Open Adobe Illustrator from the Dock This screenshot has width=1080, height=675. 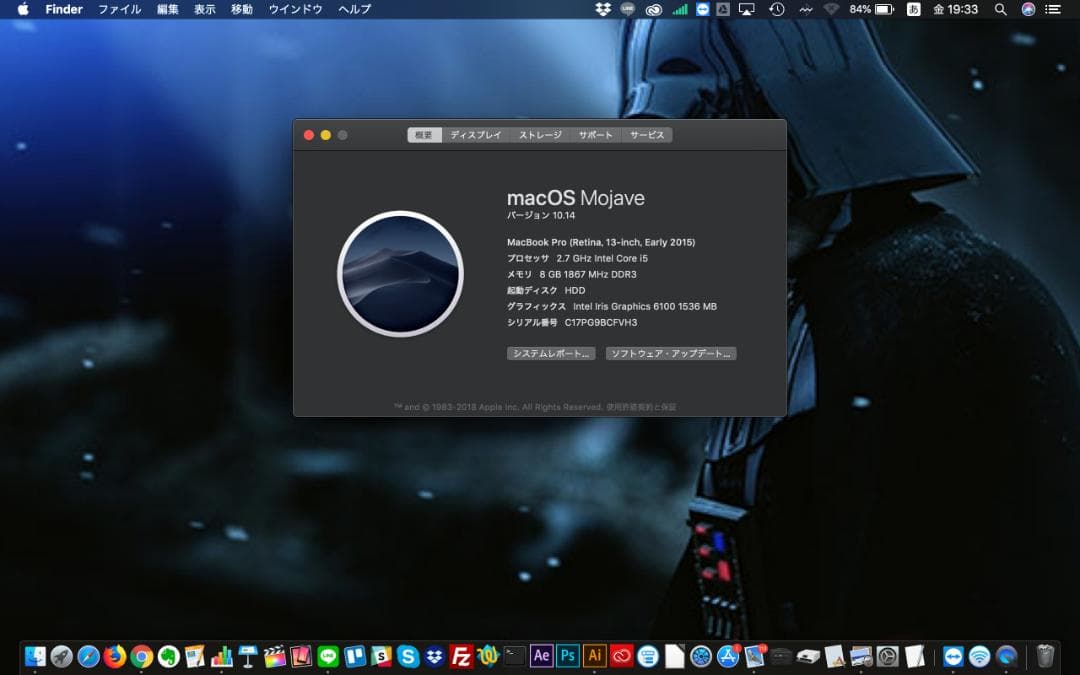[596, 657]
